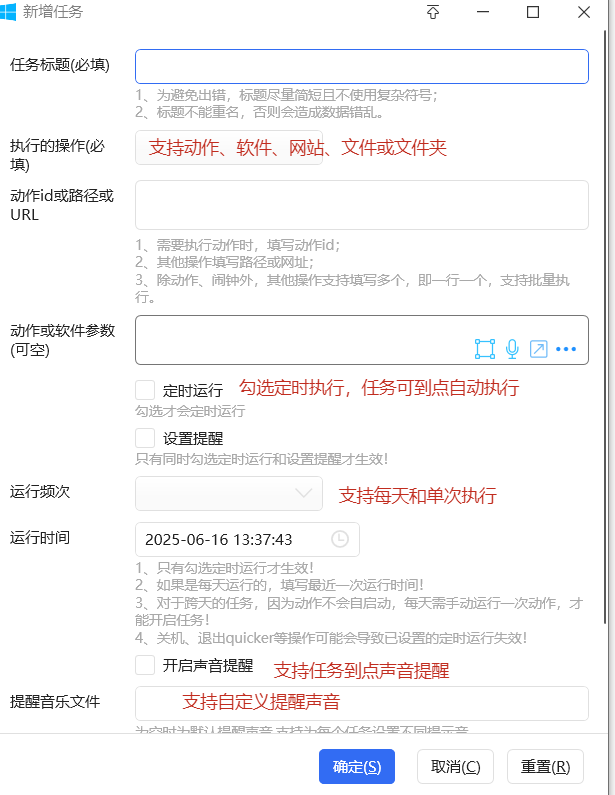Click the microphone voice input icon
This screenshot has width=615, height=795.
tap(512, 349)
